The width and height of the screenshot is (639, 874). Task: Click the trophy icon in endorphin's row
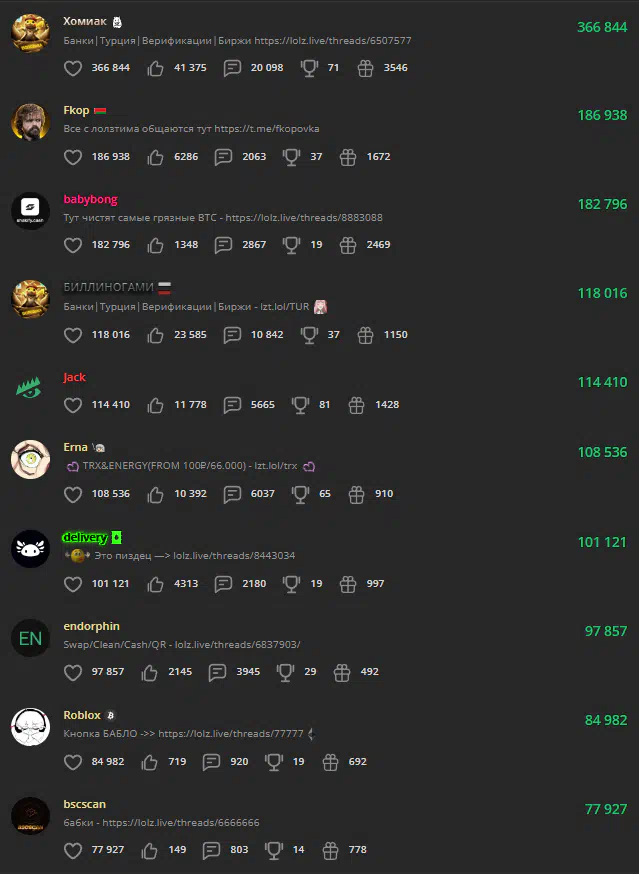coord(285,672)
